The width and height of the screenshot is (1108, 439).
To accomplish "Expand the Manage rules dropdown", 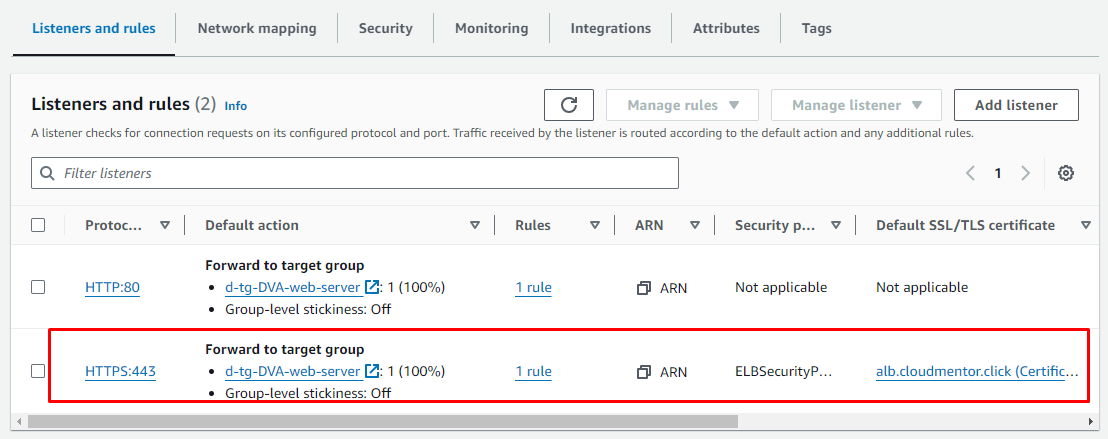I will pos(682,105).
